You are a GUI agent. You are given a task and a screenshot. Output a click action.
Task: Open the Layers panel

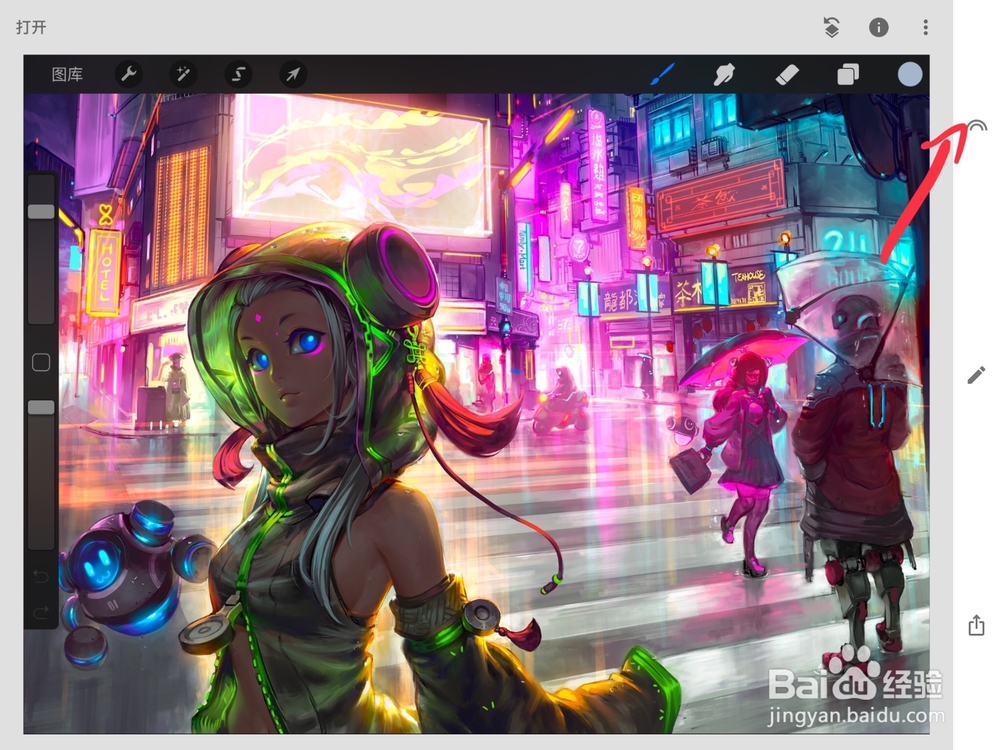pos(848,75)
